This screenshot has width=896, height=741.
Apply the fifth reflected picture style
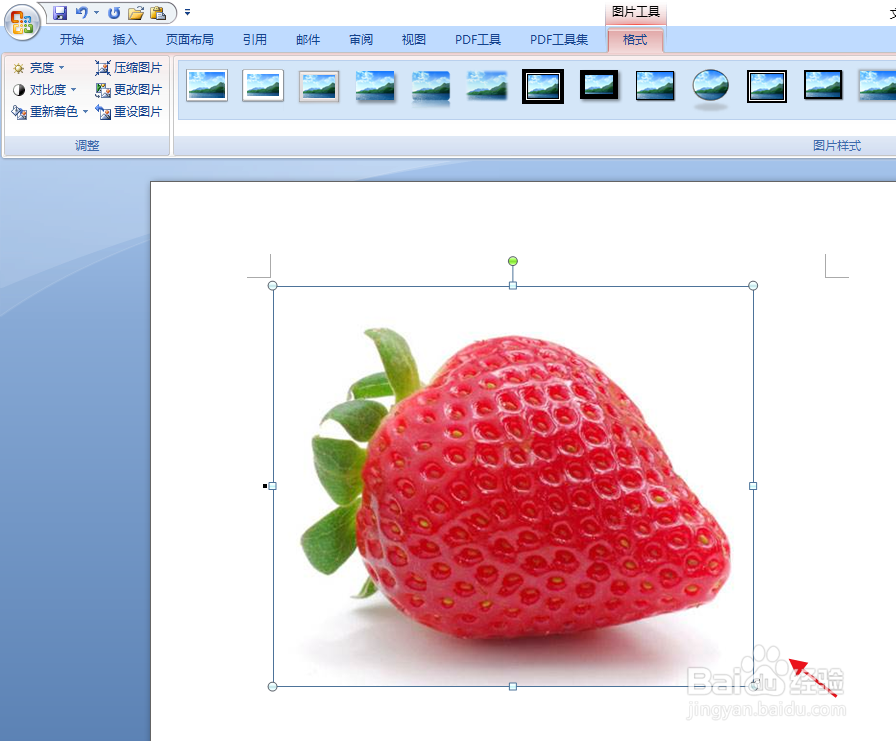click(x=431, y=87)
